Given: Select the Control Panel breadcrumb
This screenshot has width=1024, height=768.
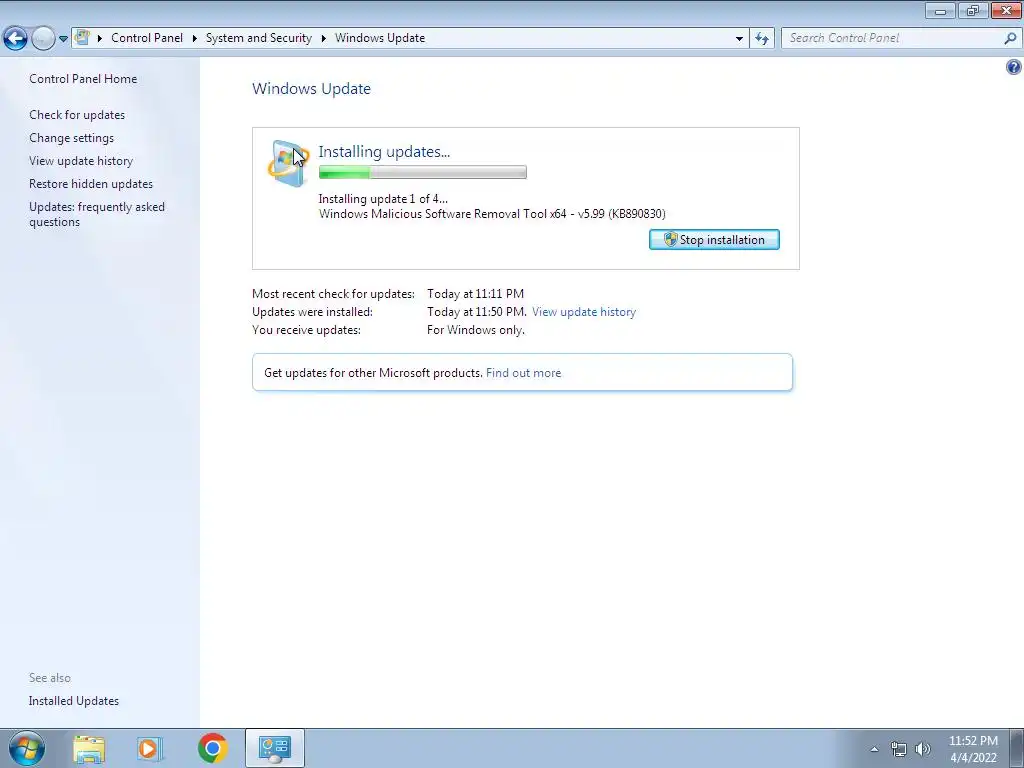Looking at the screenshot, I should point(147,38).
